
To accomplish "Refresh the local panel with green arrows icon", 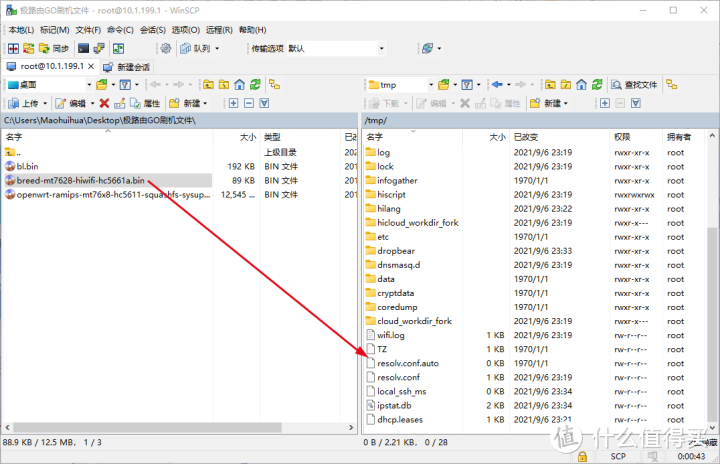I will (255, 85).
